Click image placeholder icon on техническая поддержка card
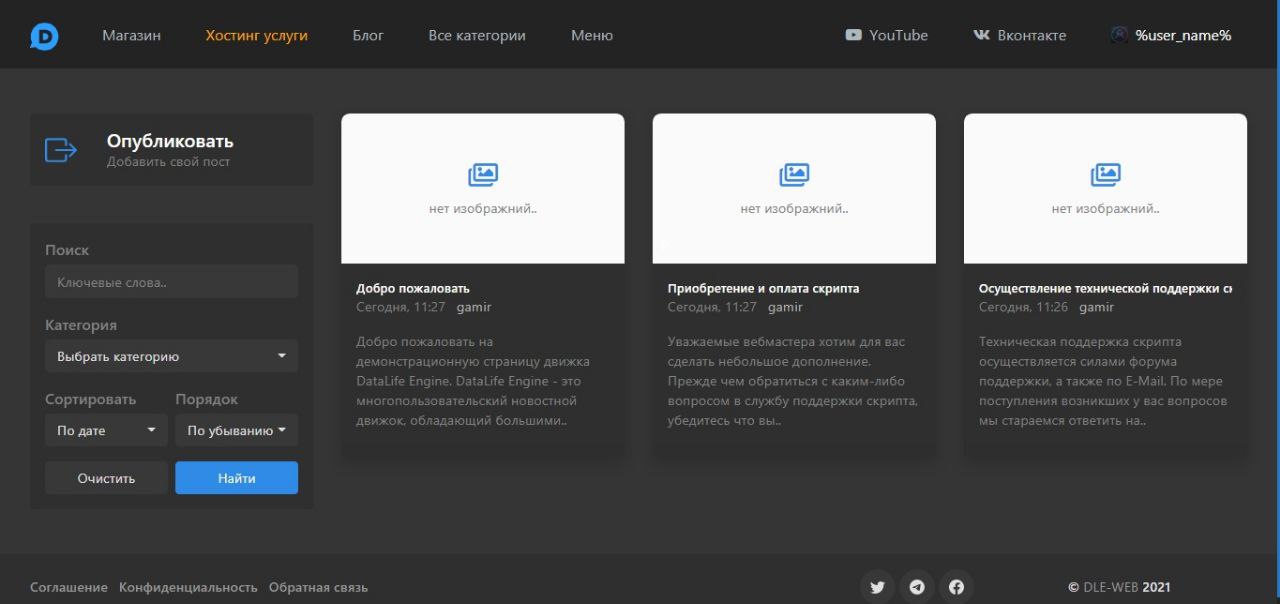1280x604 pixels. pyautogui.click(x=1105, y=175)
